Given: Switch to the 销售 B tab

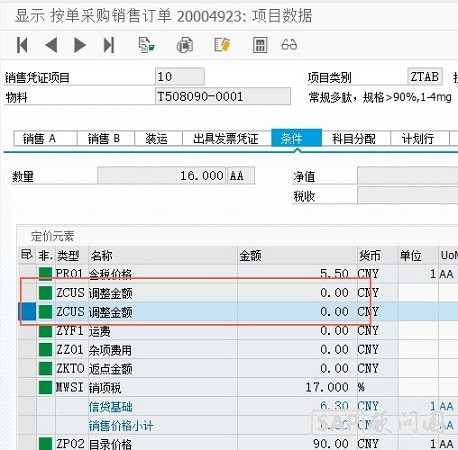Looking at the screenshot, I should tap(106, 139).
